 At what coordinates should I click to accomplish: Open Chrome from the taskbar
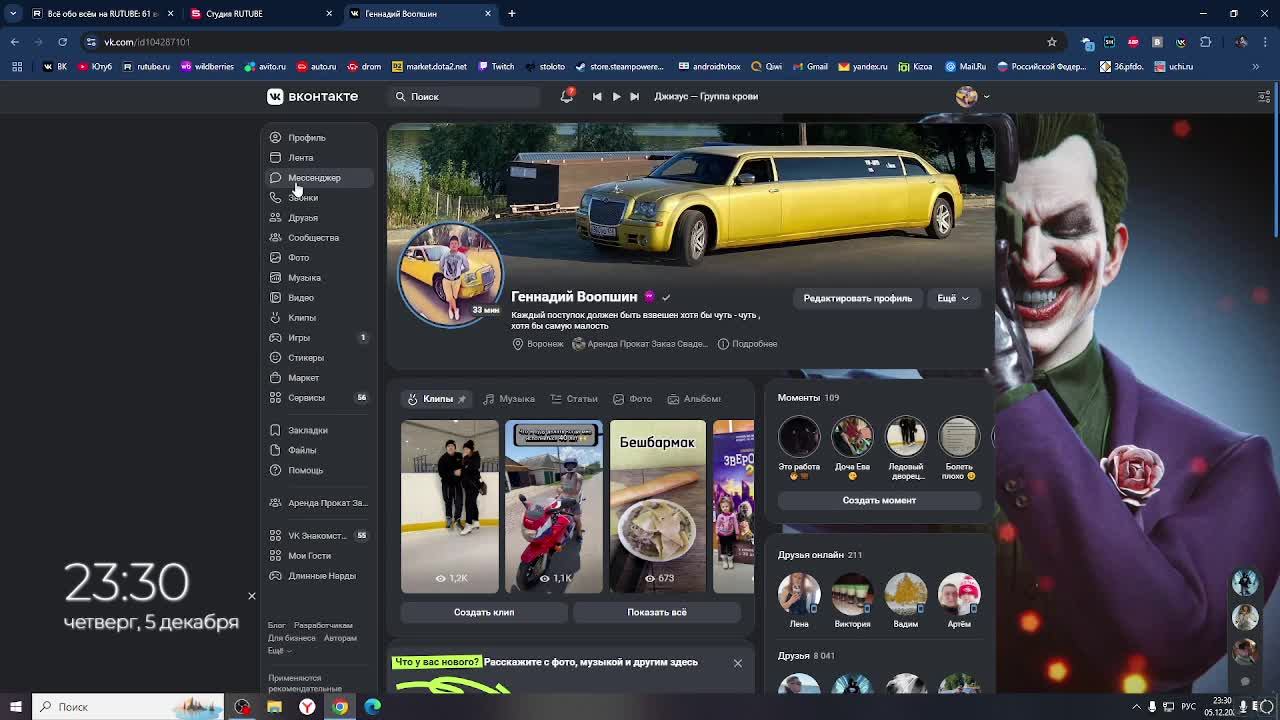340,707
